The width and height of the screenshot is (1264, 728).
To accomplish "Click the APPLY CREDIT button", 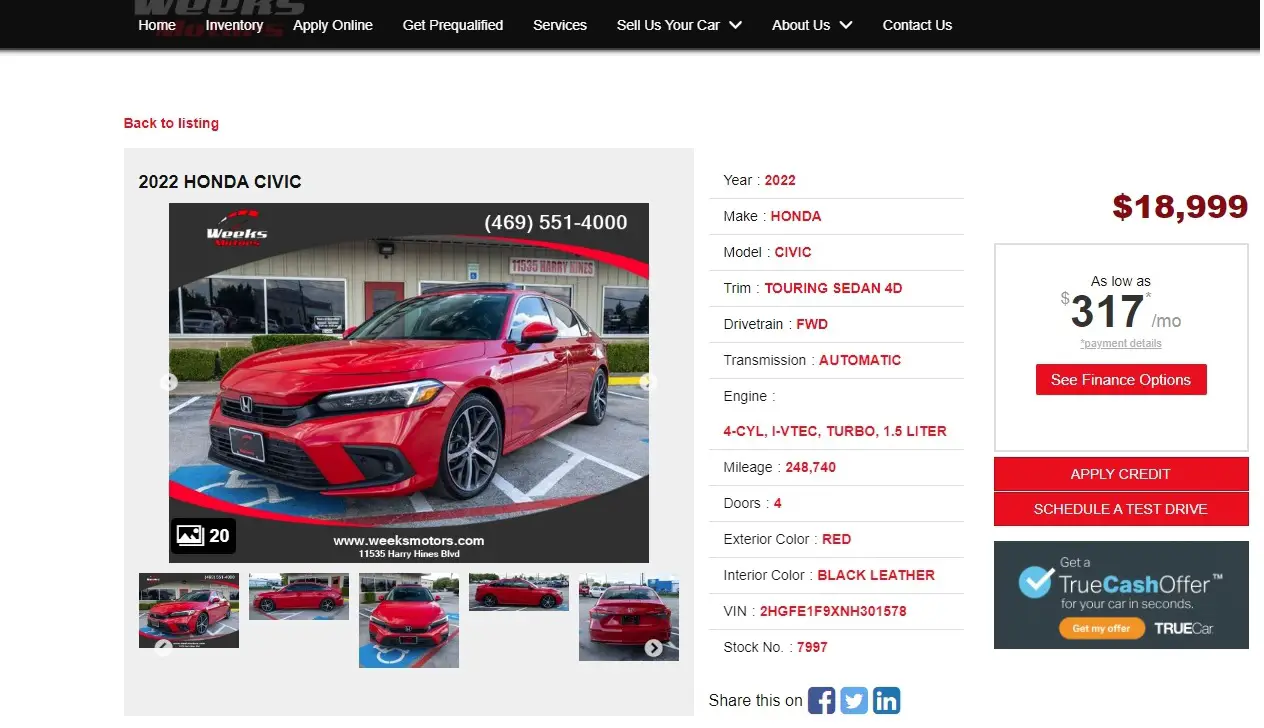I will pyautogui.click(x=1121, y=474).
